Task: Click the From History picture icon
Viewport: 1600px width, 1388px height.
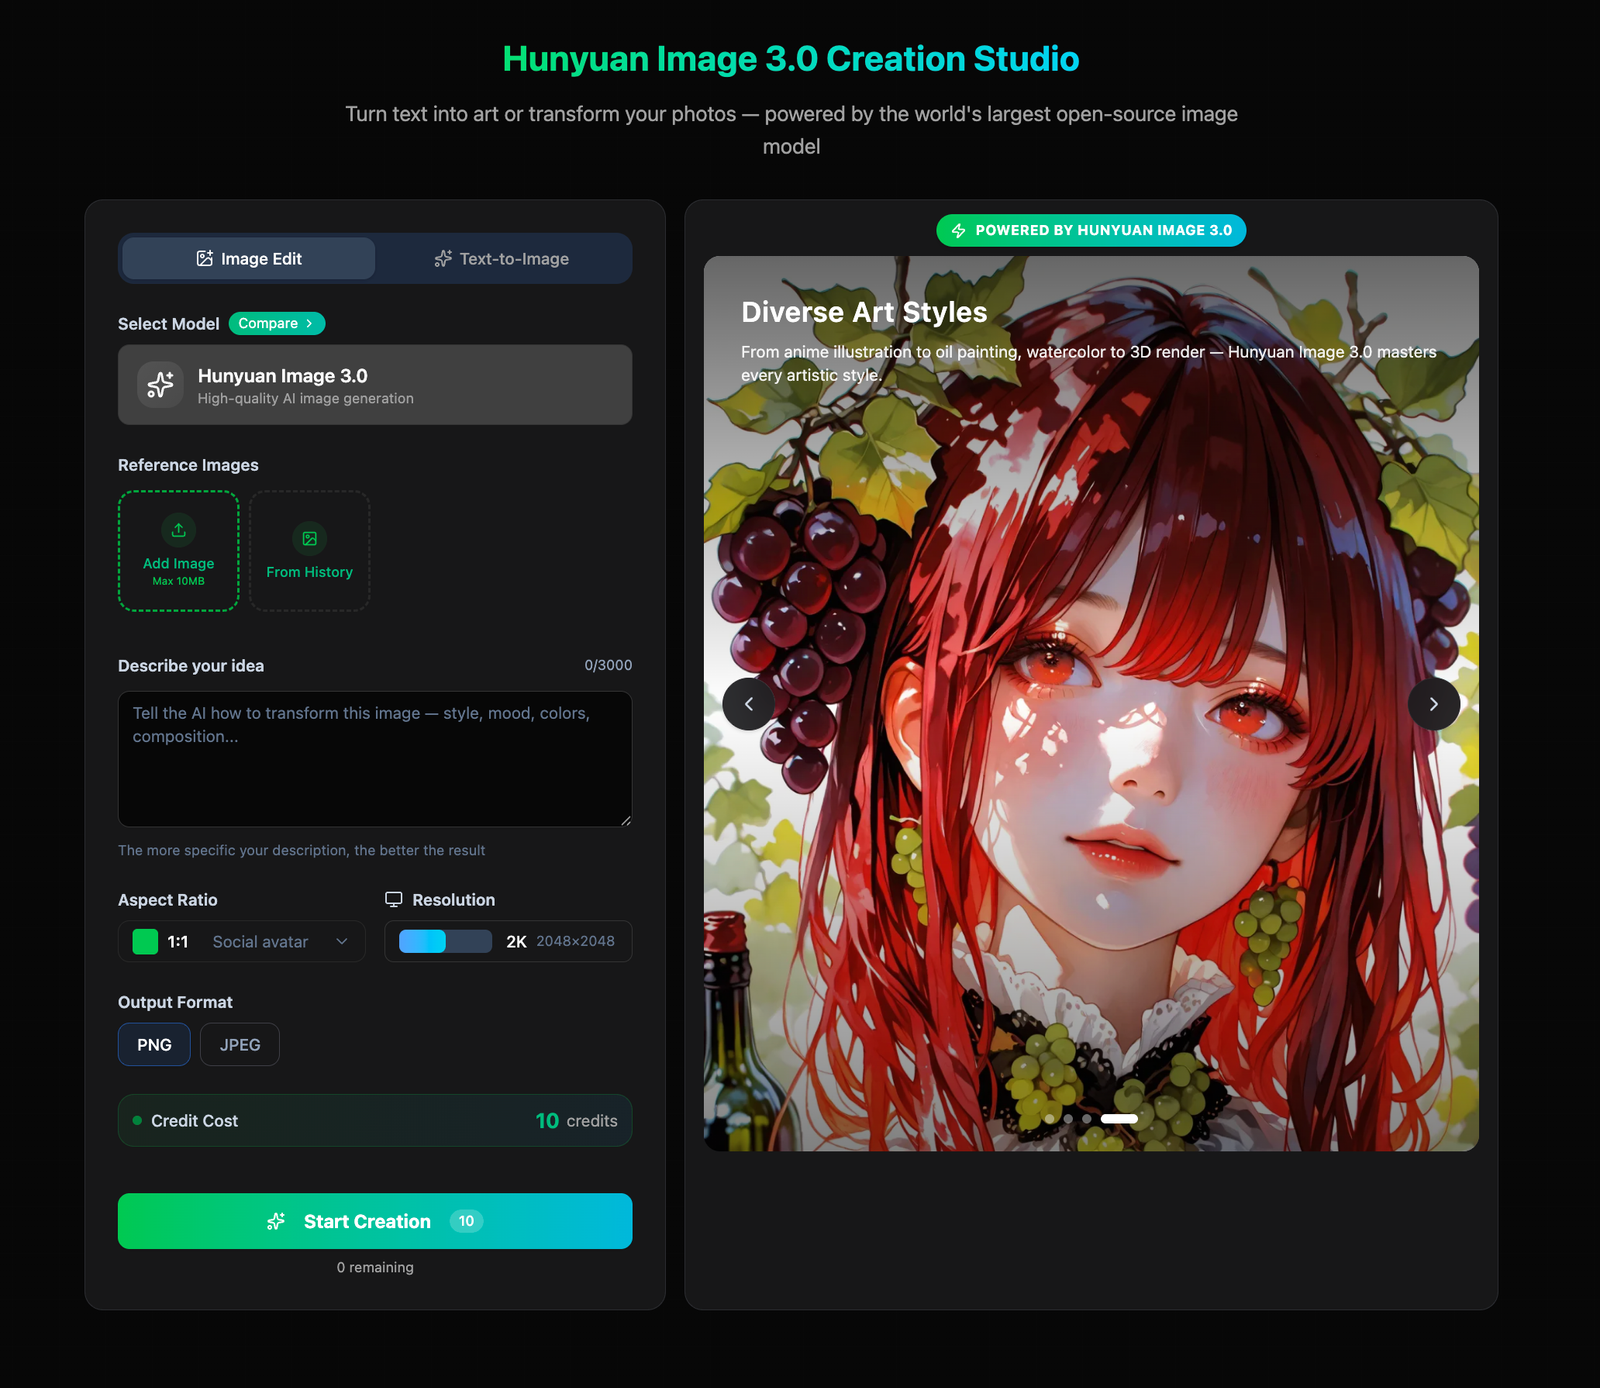Action: pos(309,539)
